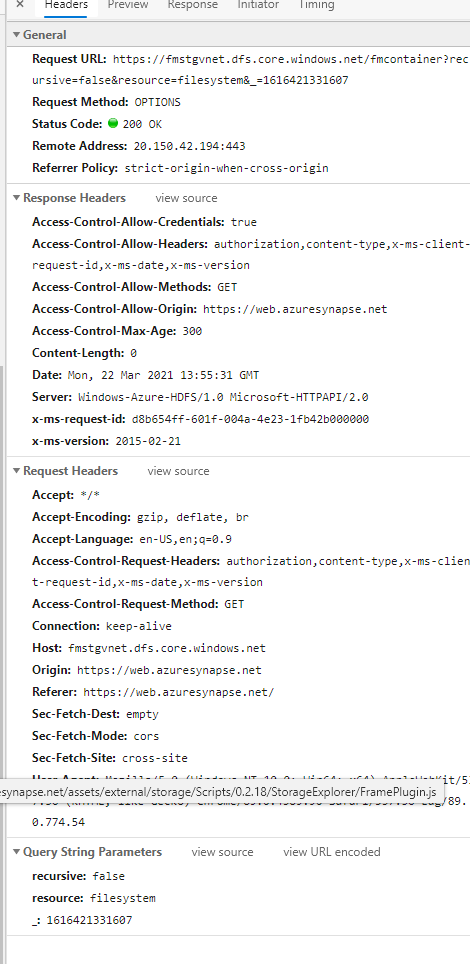Open the Initiator tab
This screenshot has width=470, height=964.
[x=258, y=5]
